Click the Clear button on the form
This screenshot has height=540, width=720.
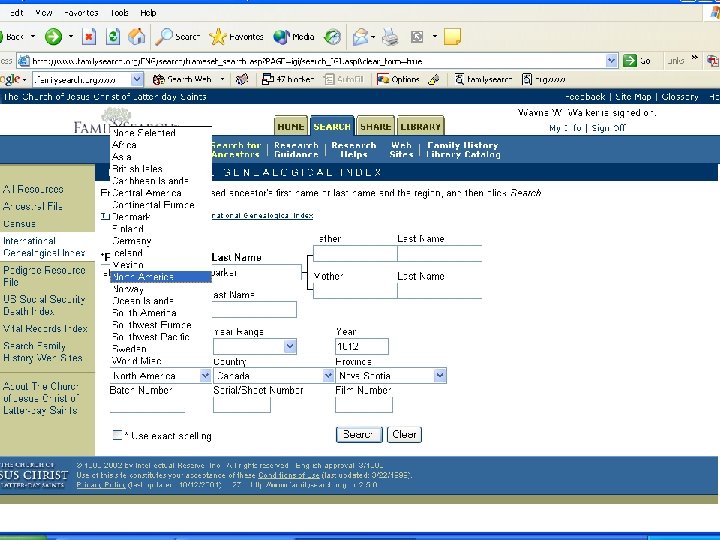tap(404, 434)
